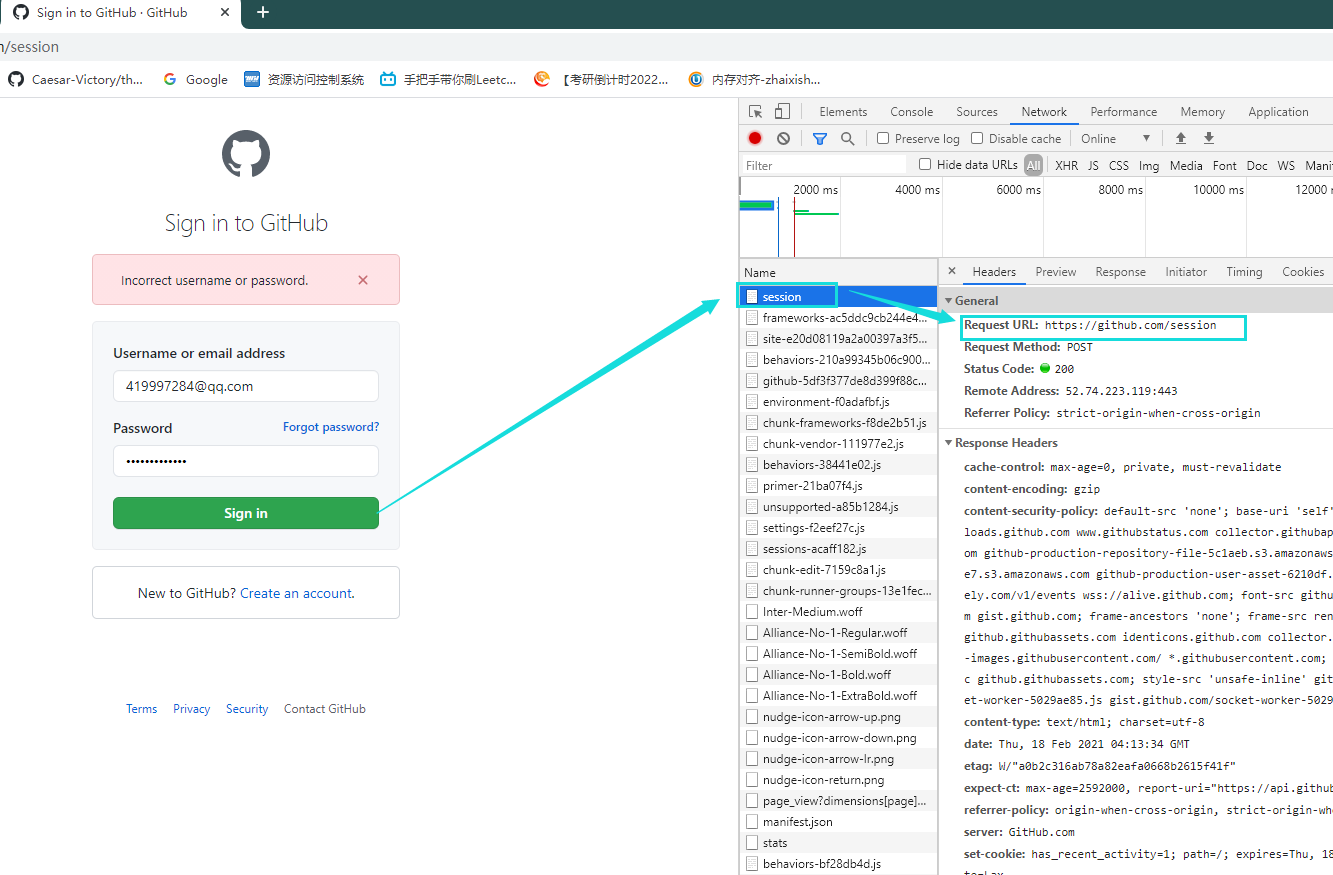Focus the Password input field
The image size is (1333, 875).
pos(246,461)
